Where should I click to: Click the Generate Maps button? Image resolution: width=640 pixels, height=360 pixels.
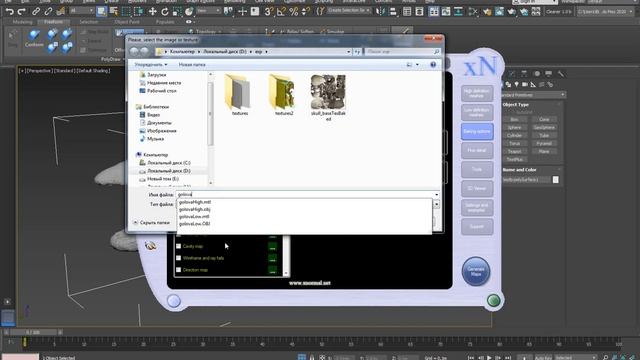click(476, 271)
